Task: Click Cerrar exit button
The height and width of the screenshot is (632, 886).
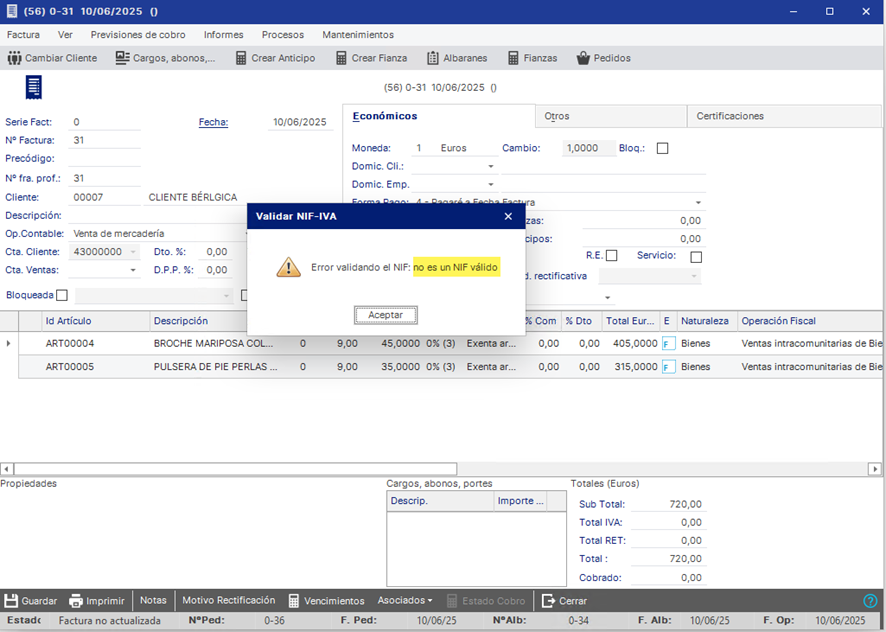Action: (x=564, y=600)
